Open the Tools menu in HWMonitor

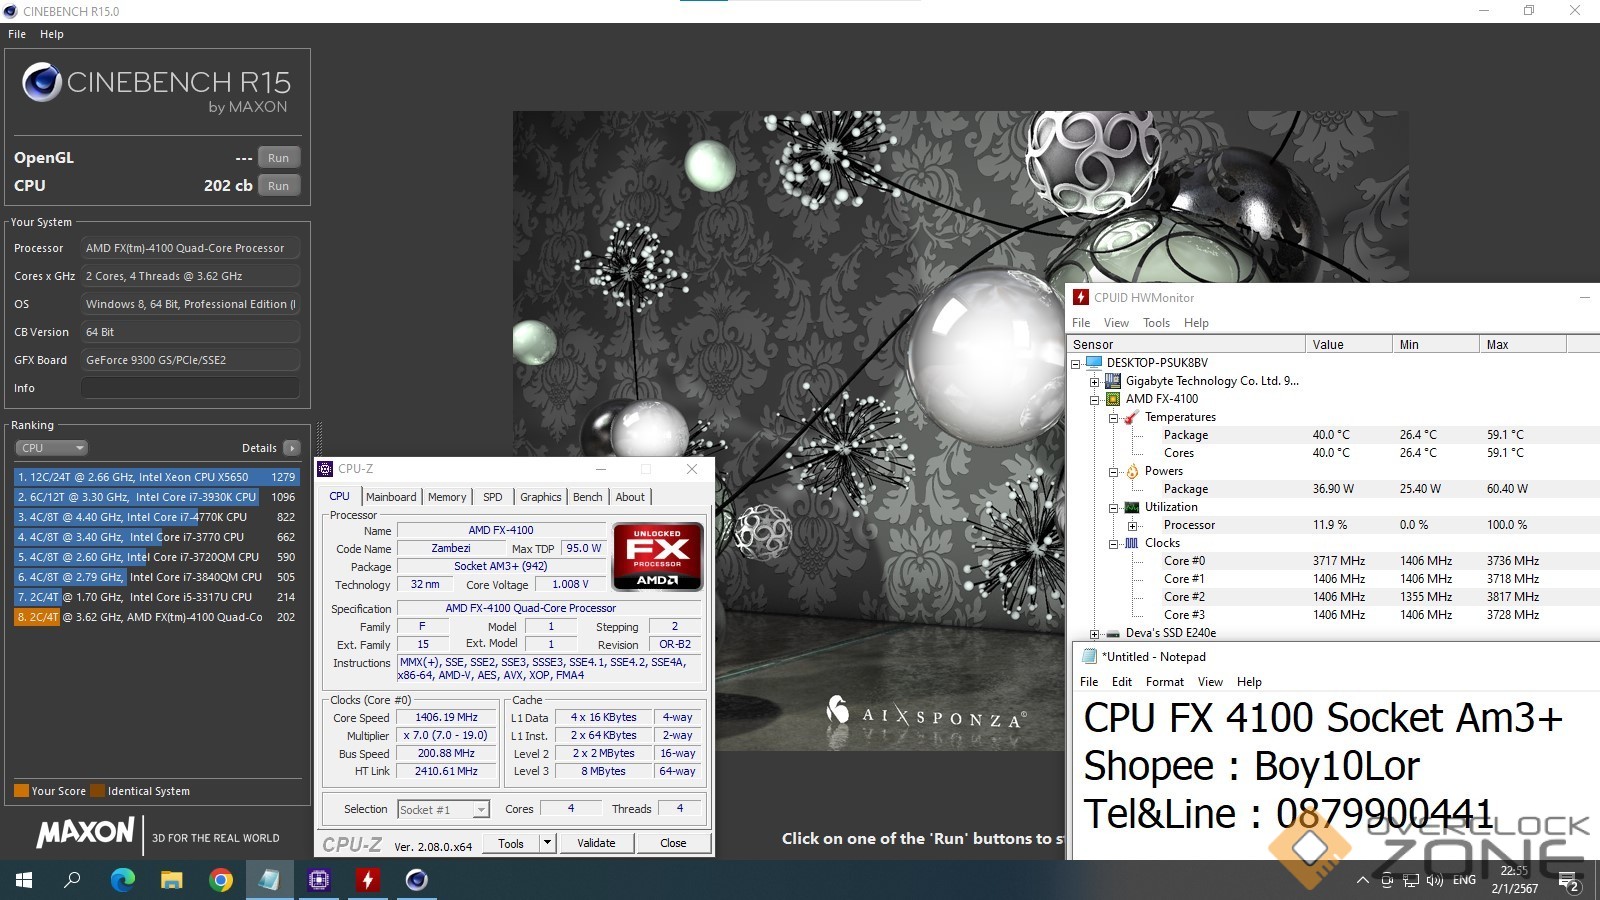click(1156, 323)
